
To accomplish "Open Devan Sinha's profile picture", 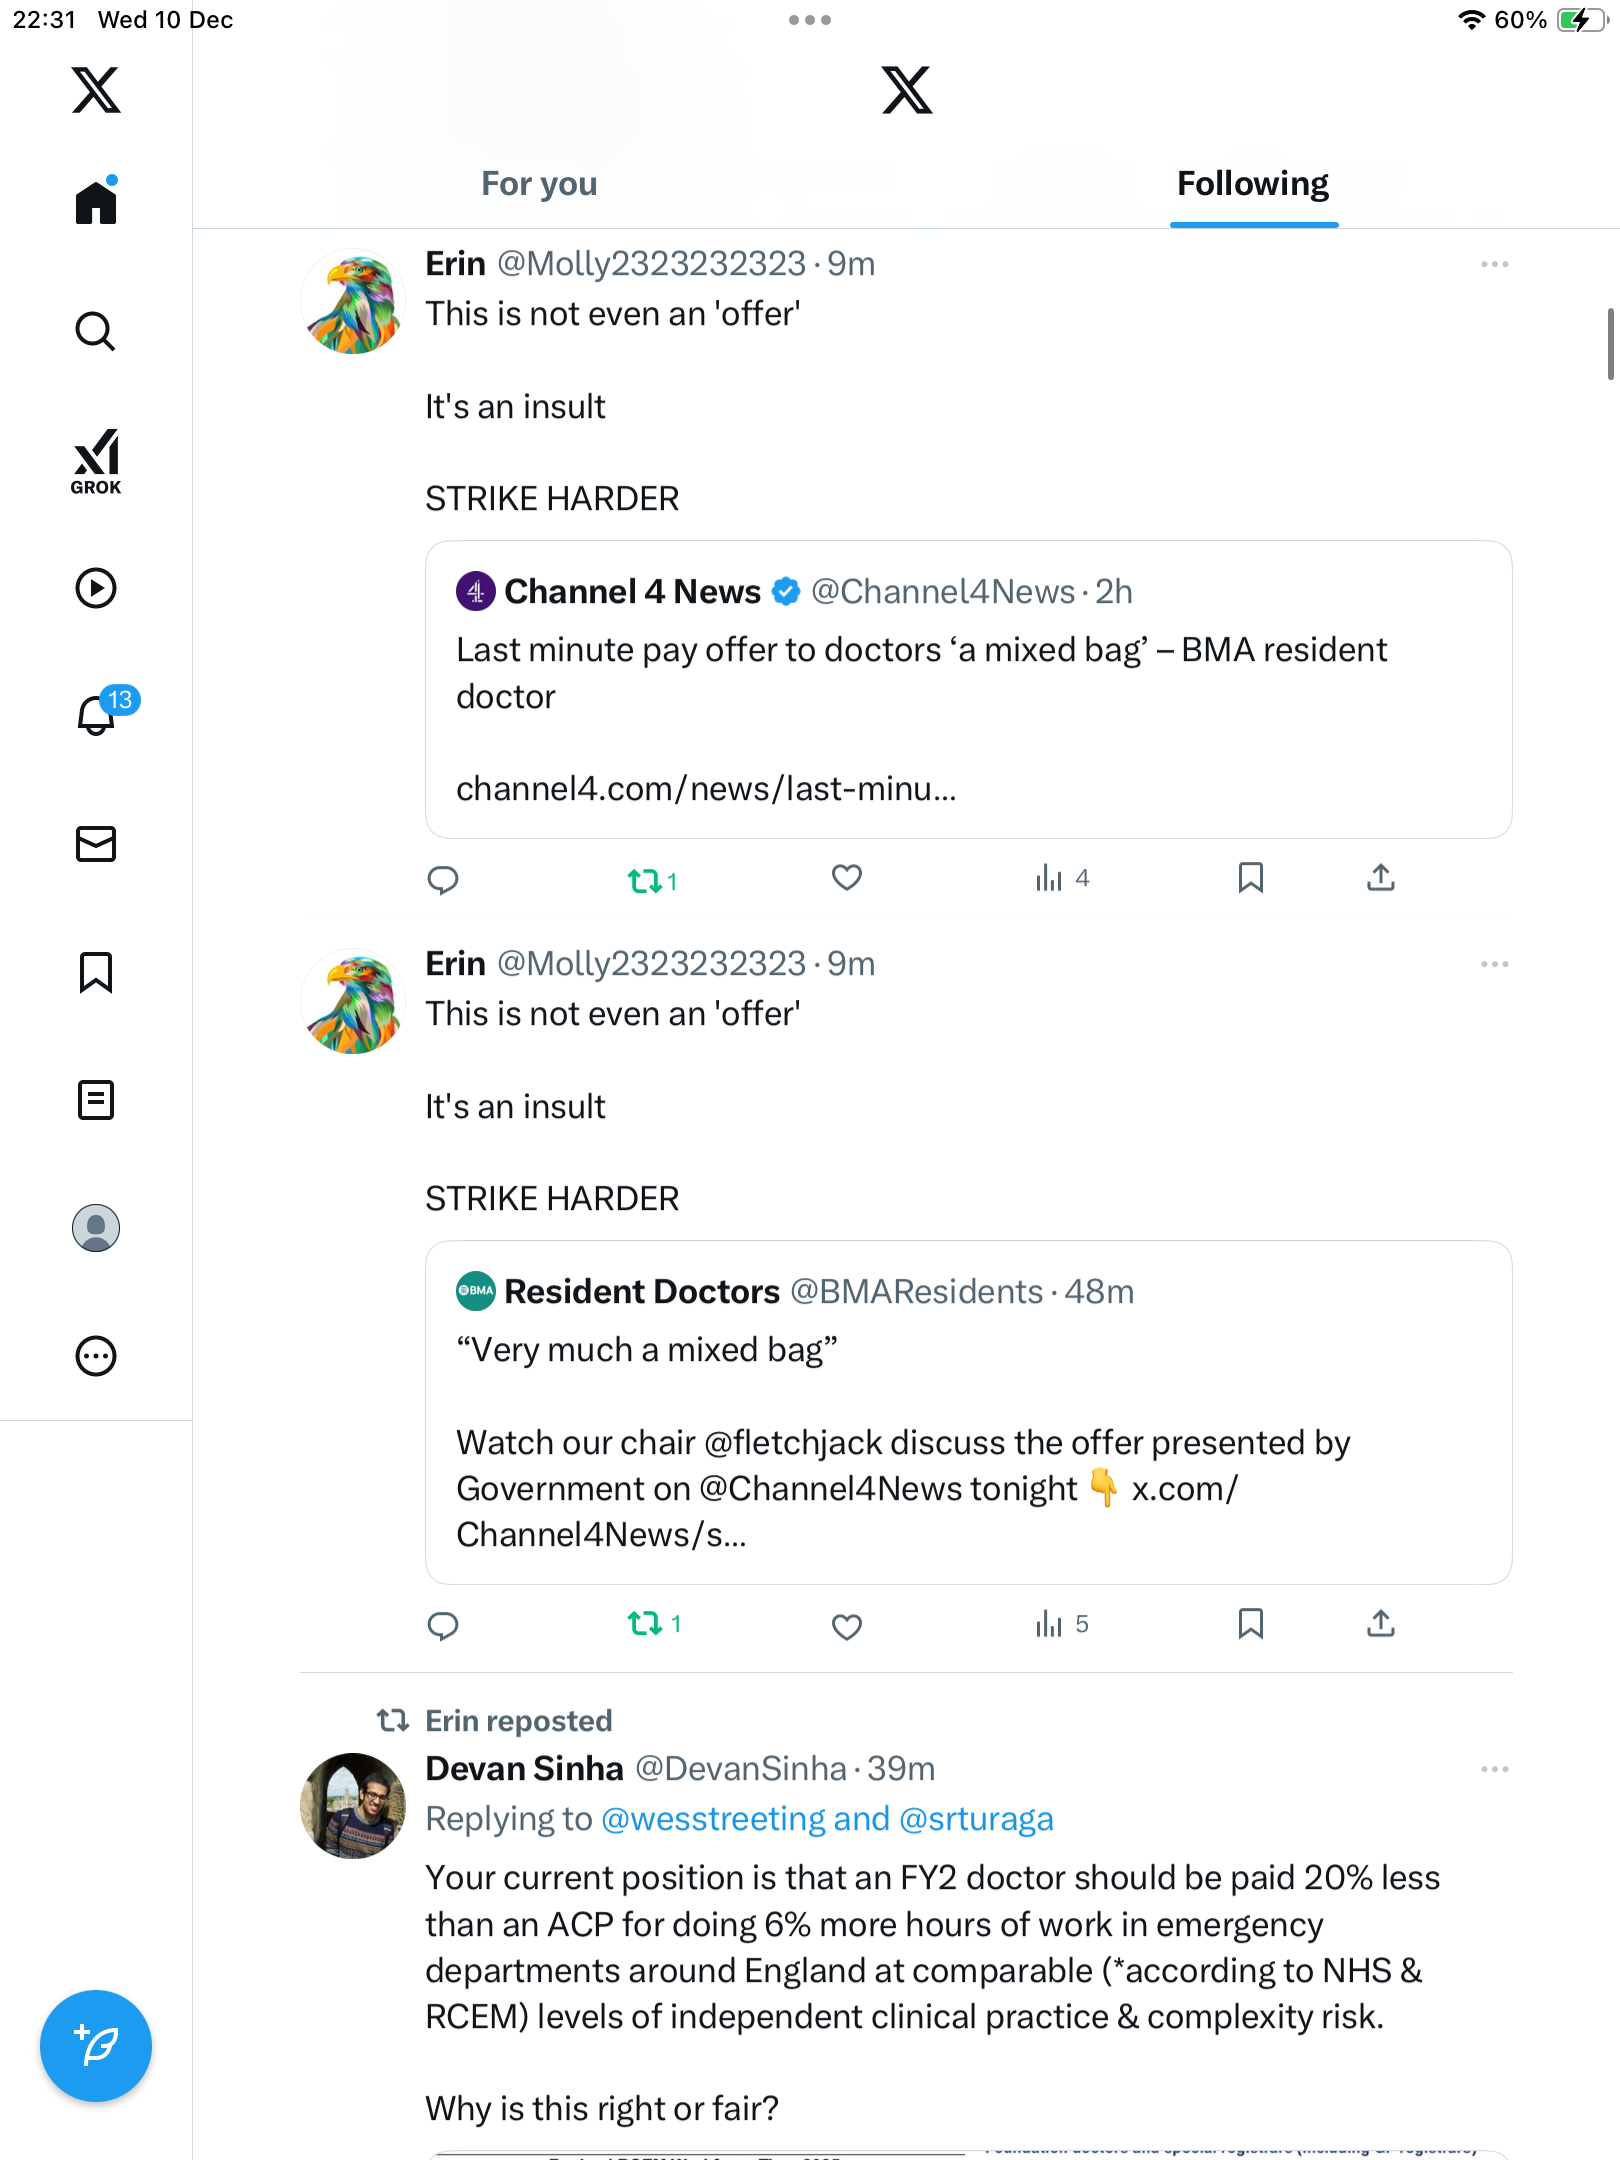I will 353,1806.
